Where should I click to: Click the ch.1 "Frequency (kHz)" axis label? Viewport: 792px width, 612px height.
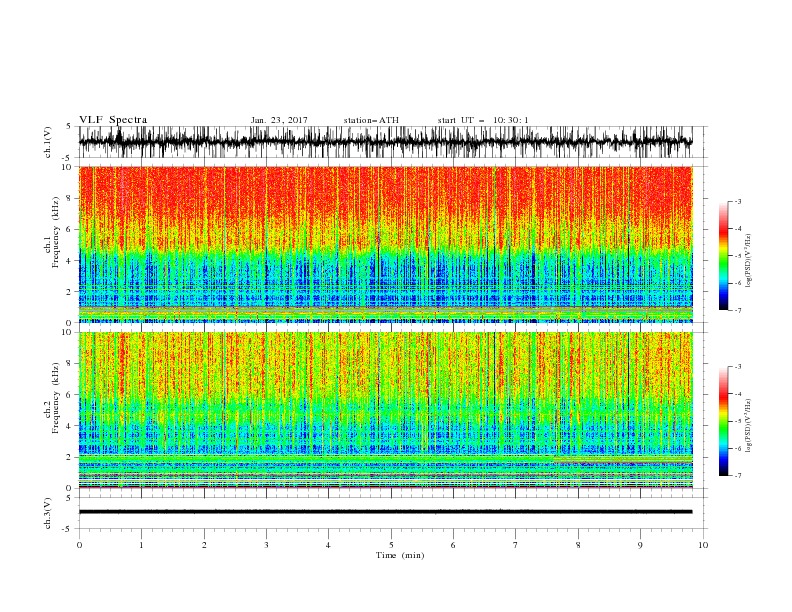(55, 233)
